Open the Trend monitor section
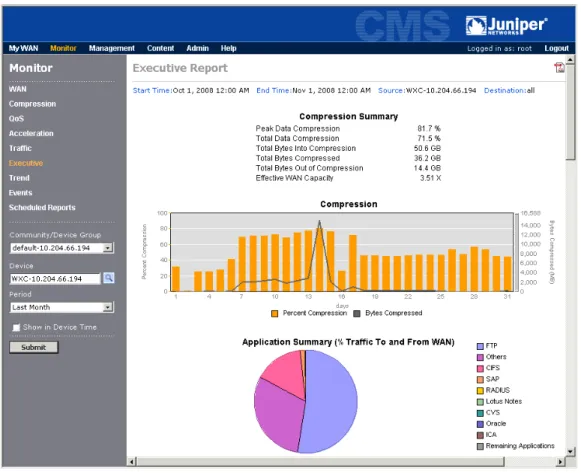 19,178
